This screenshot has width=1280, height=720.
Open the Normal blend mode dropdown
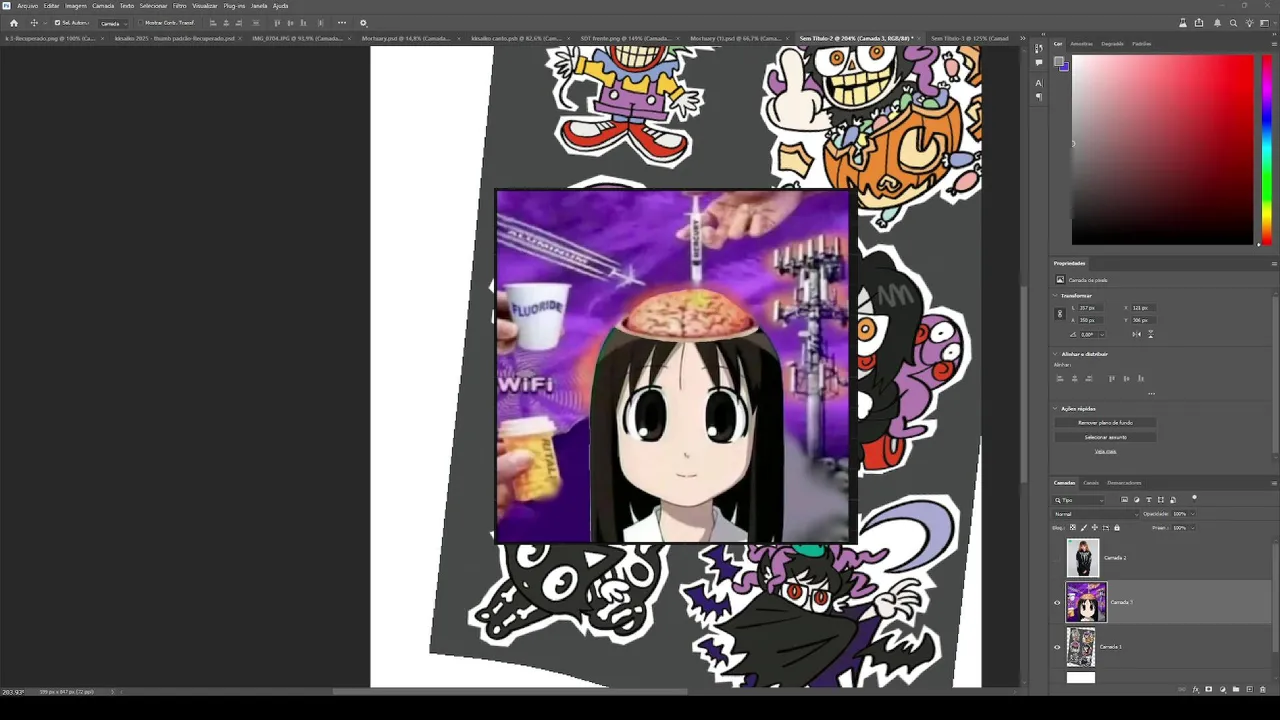point(1096,514)
